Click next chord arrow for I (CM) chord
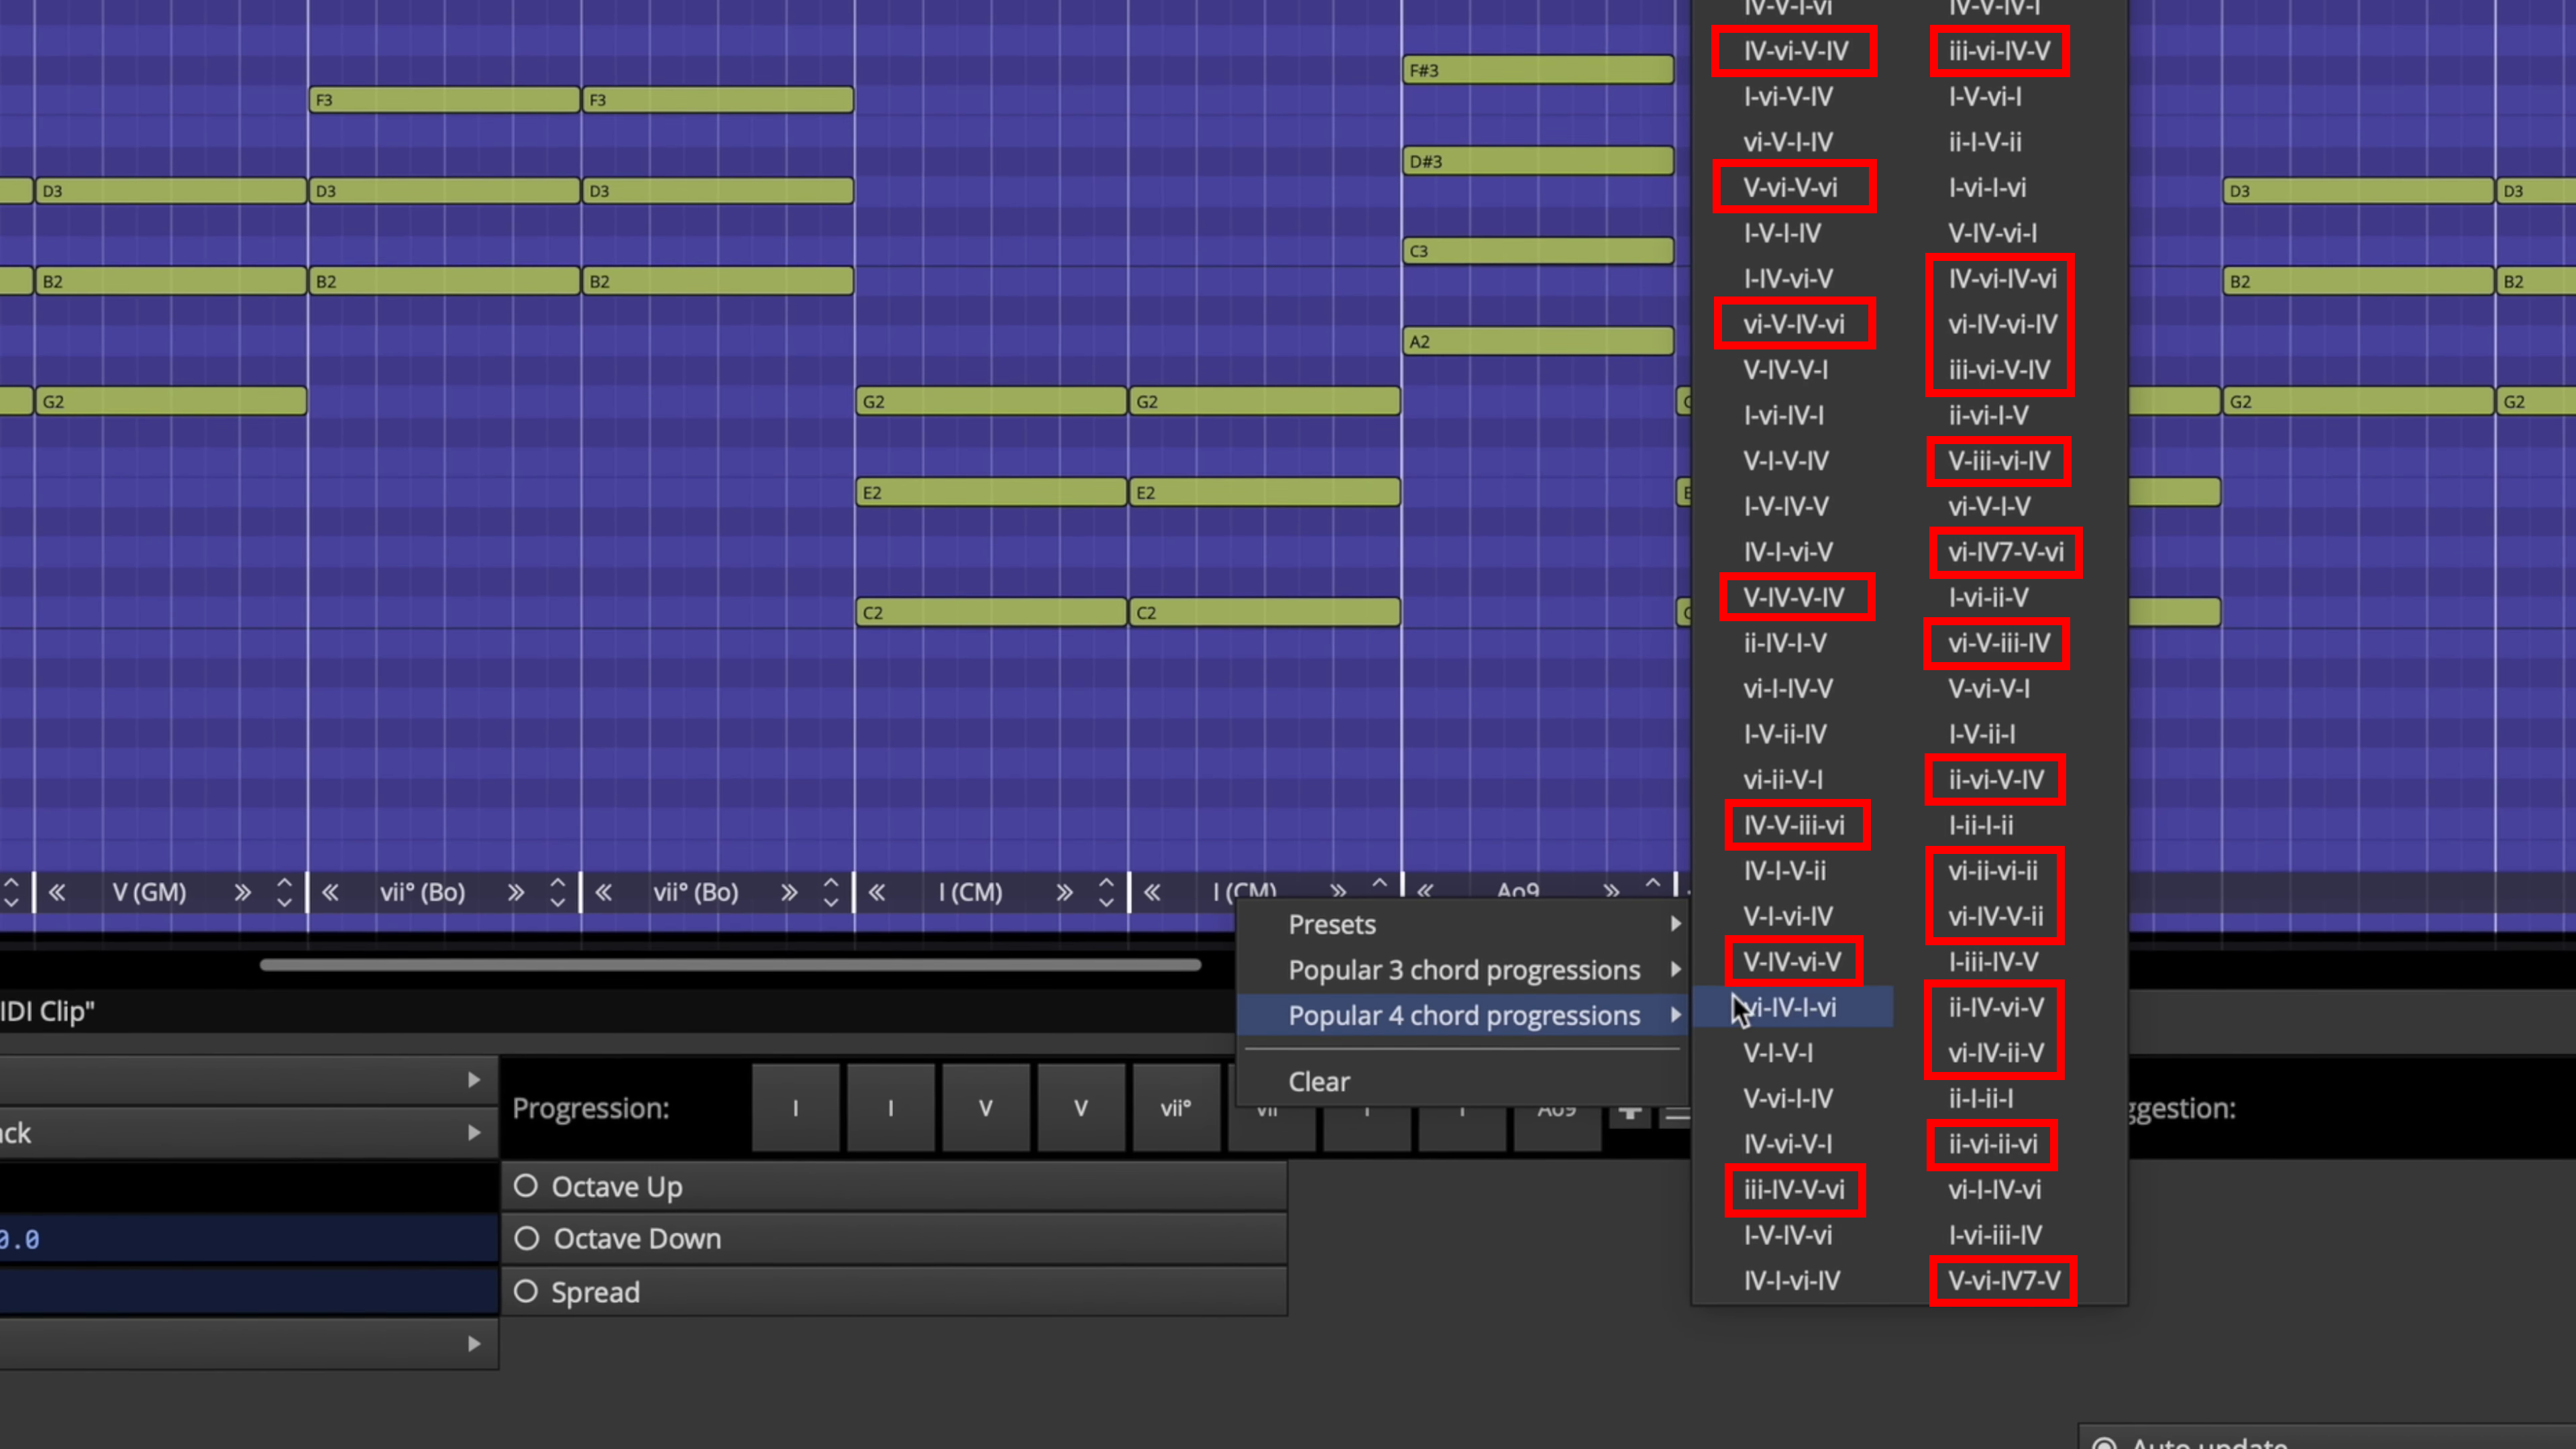This screenshot has width=2576, height=1449. [x=1064, y=892]
